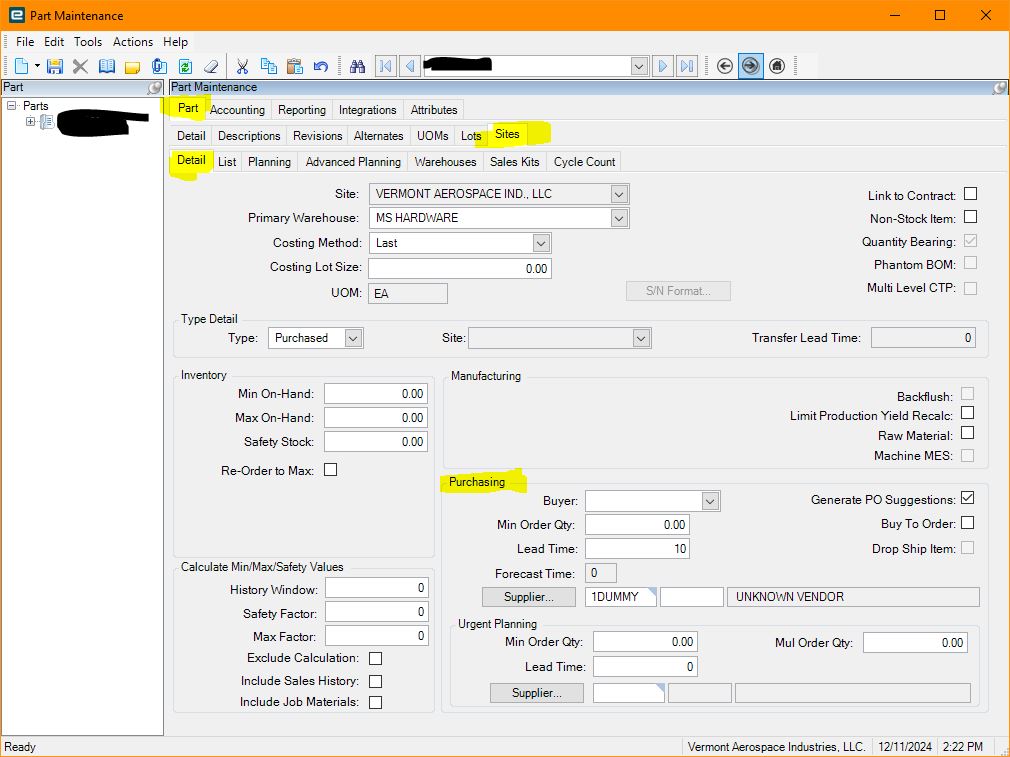
Task: Click the paperclip Attachments icon
Action: coord(159,66)
